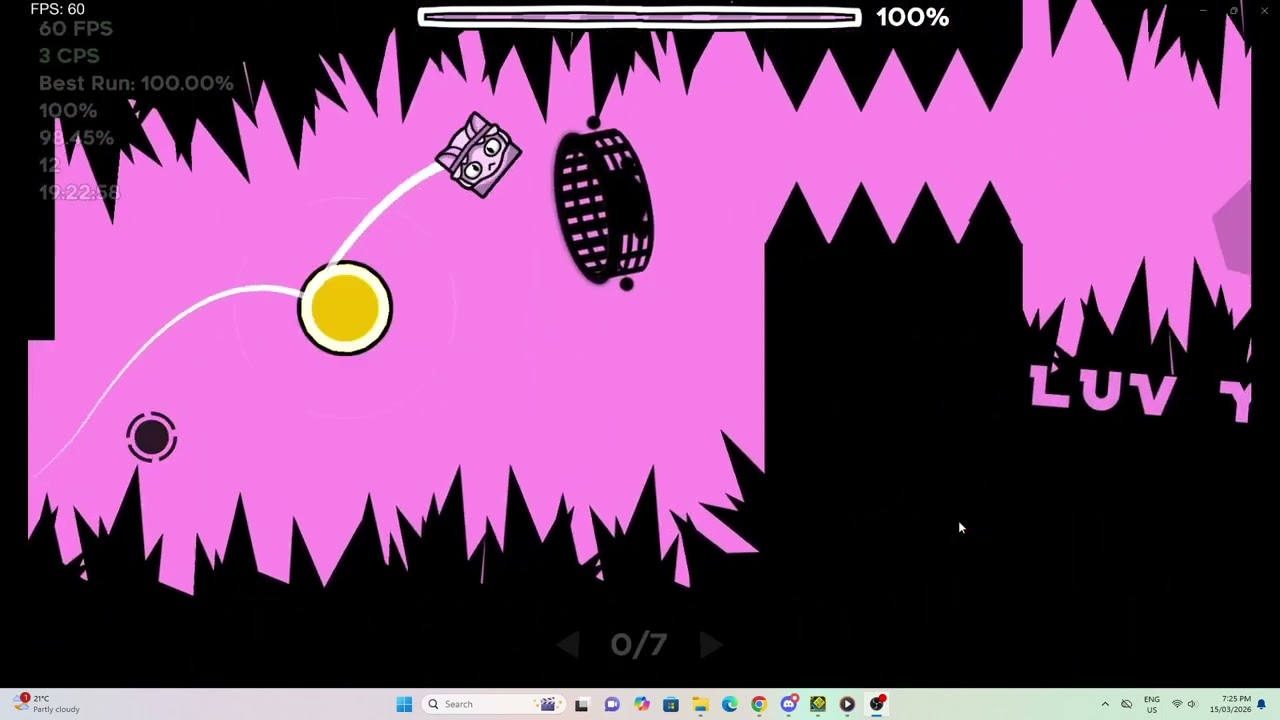The height and width of the screenshot is (720, 1280).
Task: Click the cloud sync off tray icon
Action: [1126, 704]
